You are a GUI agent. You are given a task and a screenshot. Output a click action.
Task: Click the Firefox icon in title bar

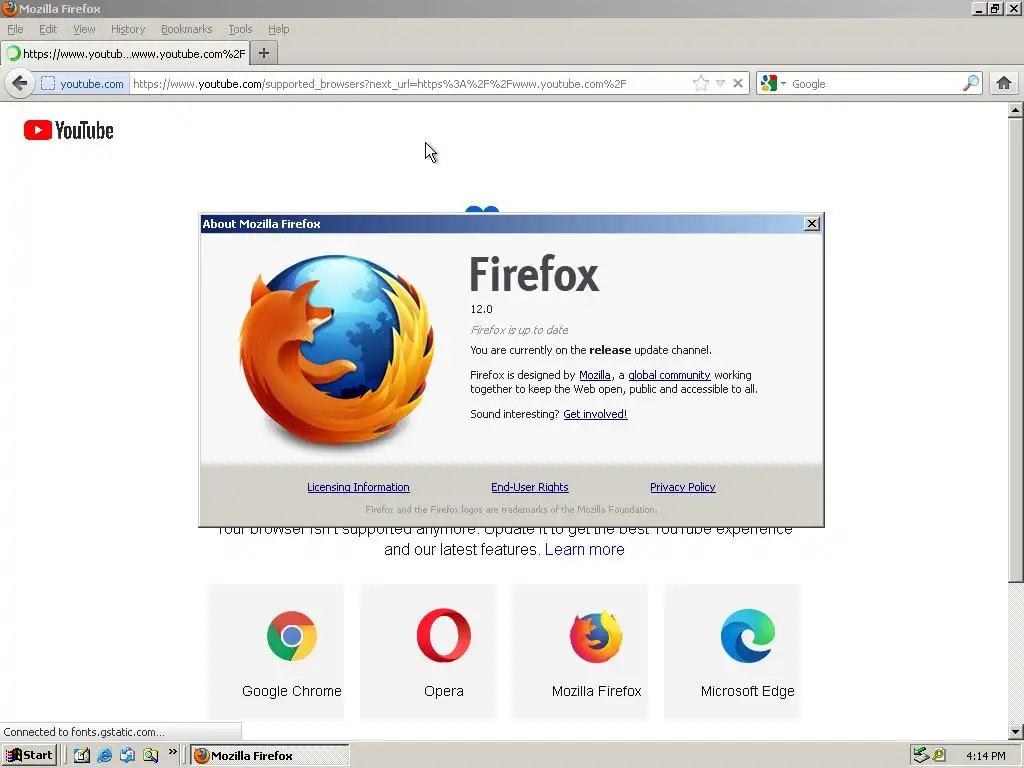click(9, 8)
